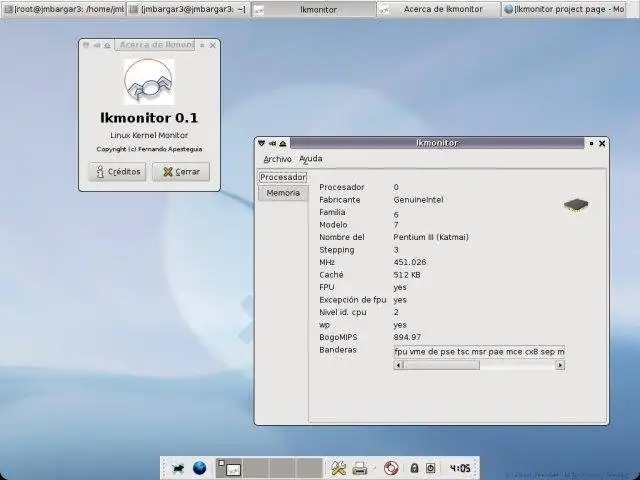Click the Excepción de fpu label
The height and width of the screenshot is (480, 640).
pos(353,300)
